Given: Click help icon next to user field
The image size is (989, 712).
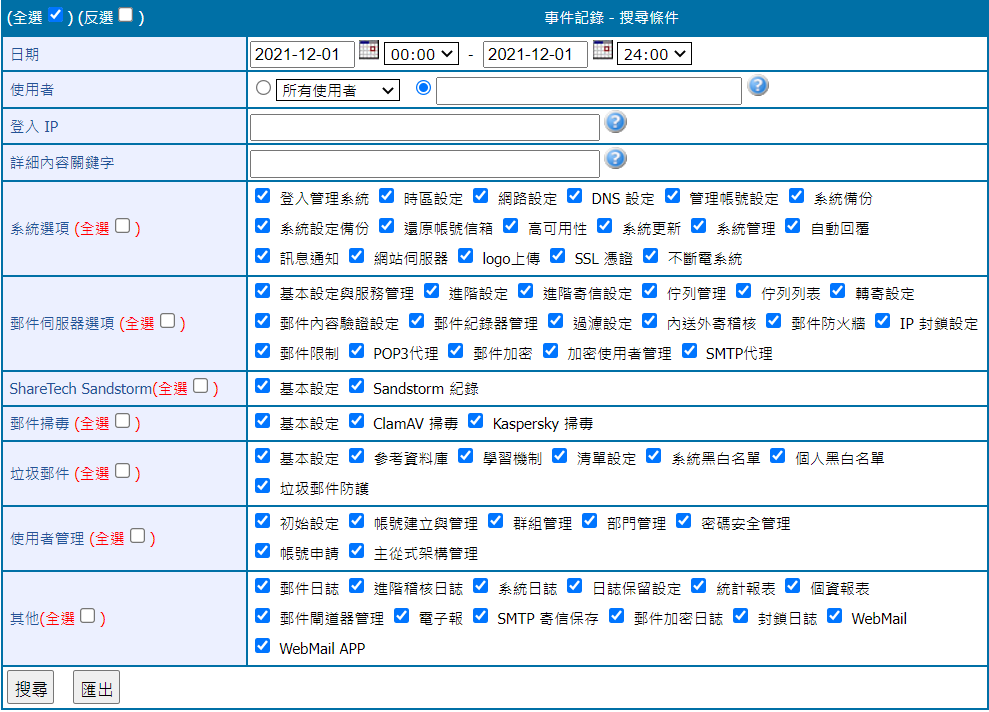Looking at the screenshot, I should tap(758, 86).
